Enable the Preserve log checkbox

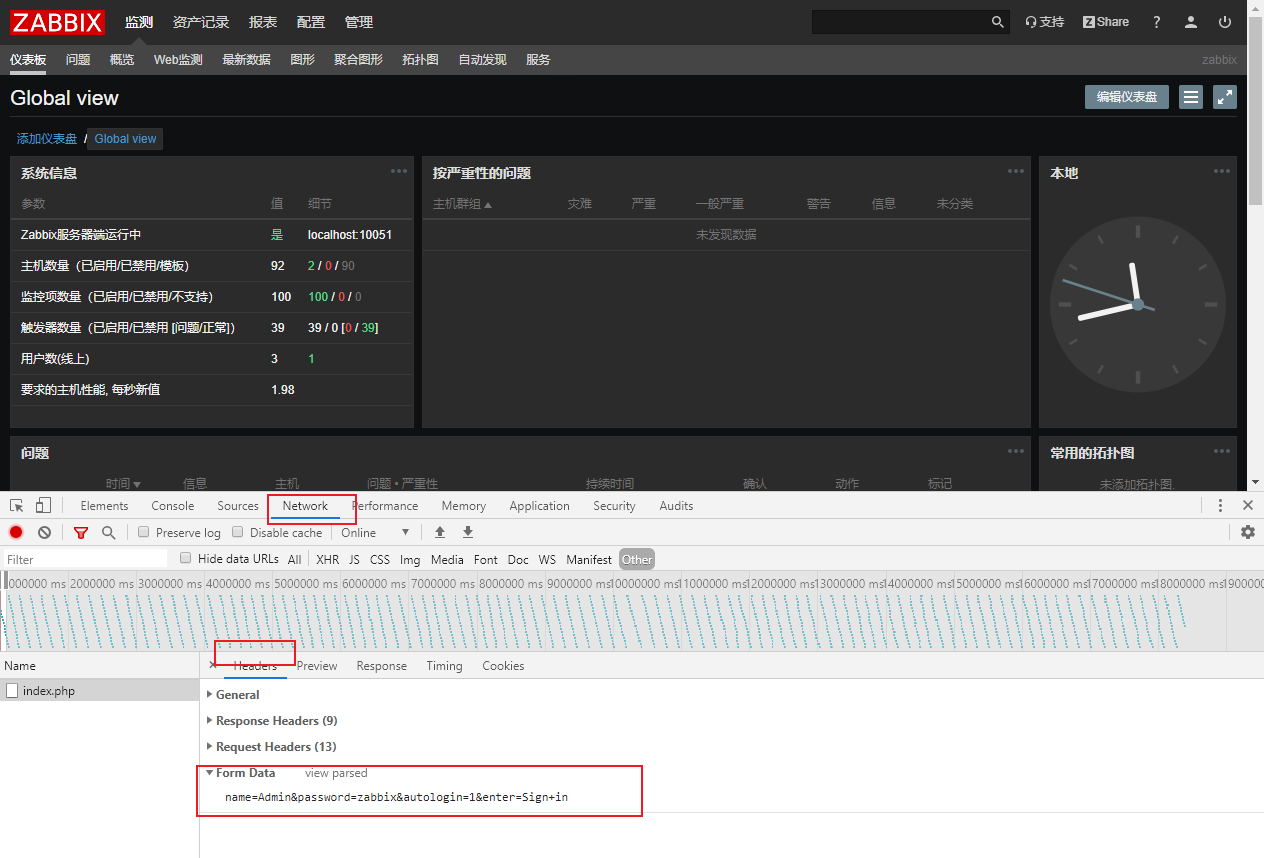pos(142,532)
